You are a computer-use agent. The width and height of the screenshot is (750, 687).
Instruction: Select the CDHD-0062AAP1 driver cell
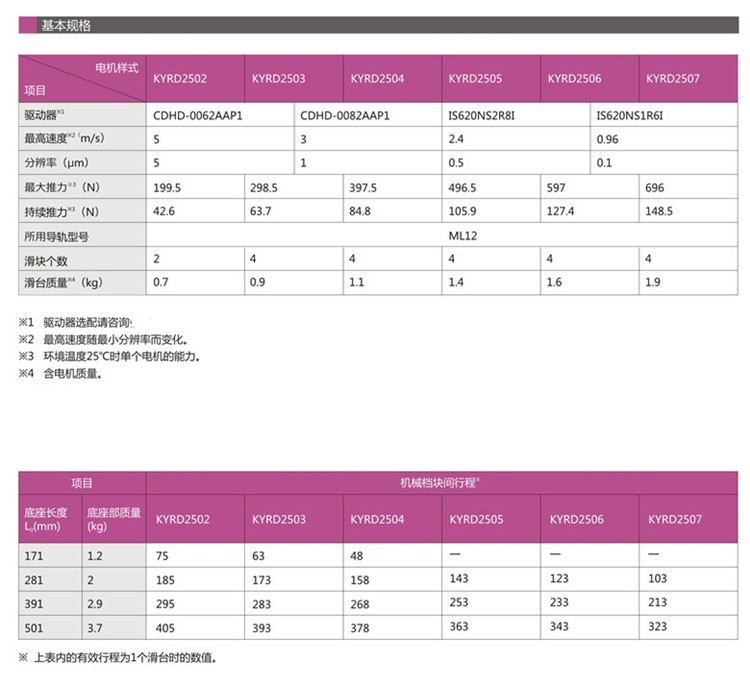197,116
